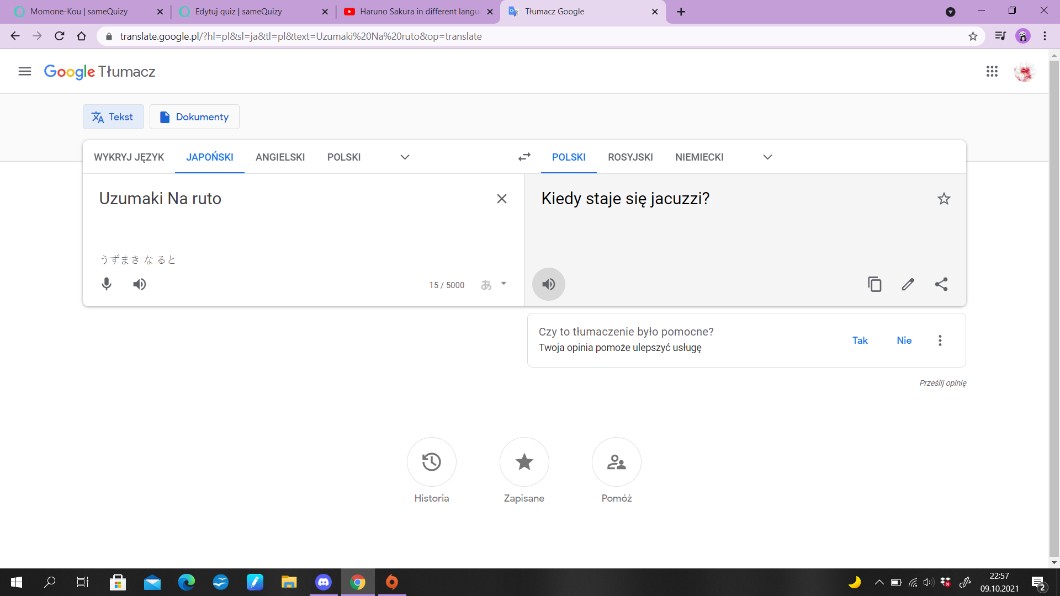The height and width of the screenshot is (596, 1060).
Task: Expand the source language list chevron
Action: (x=405, y=157)
